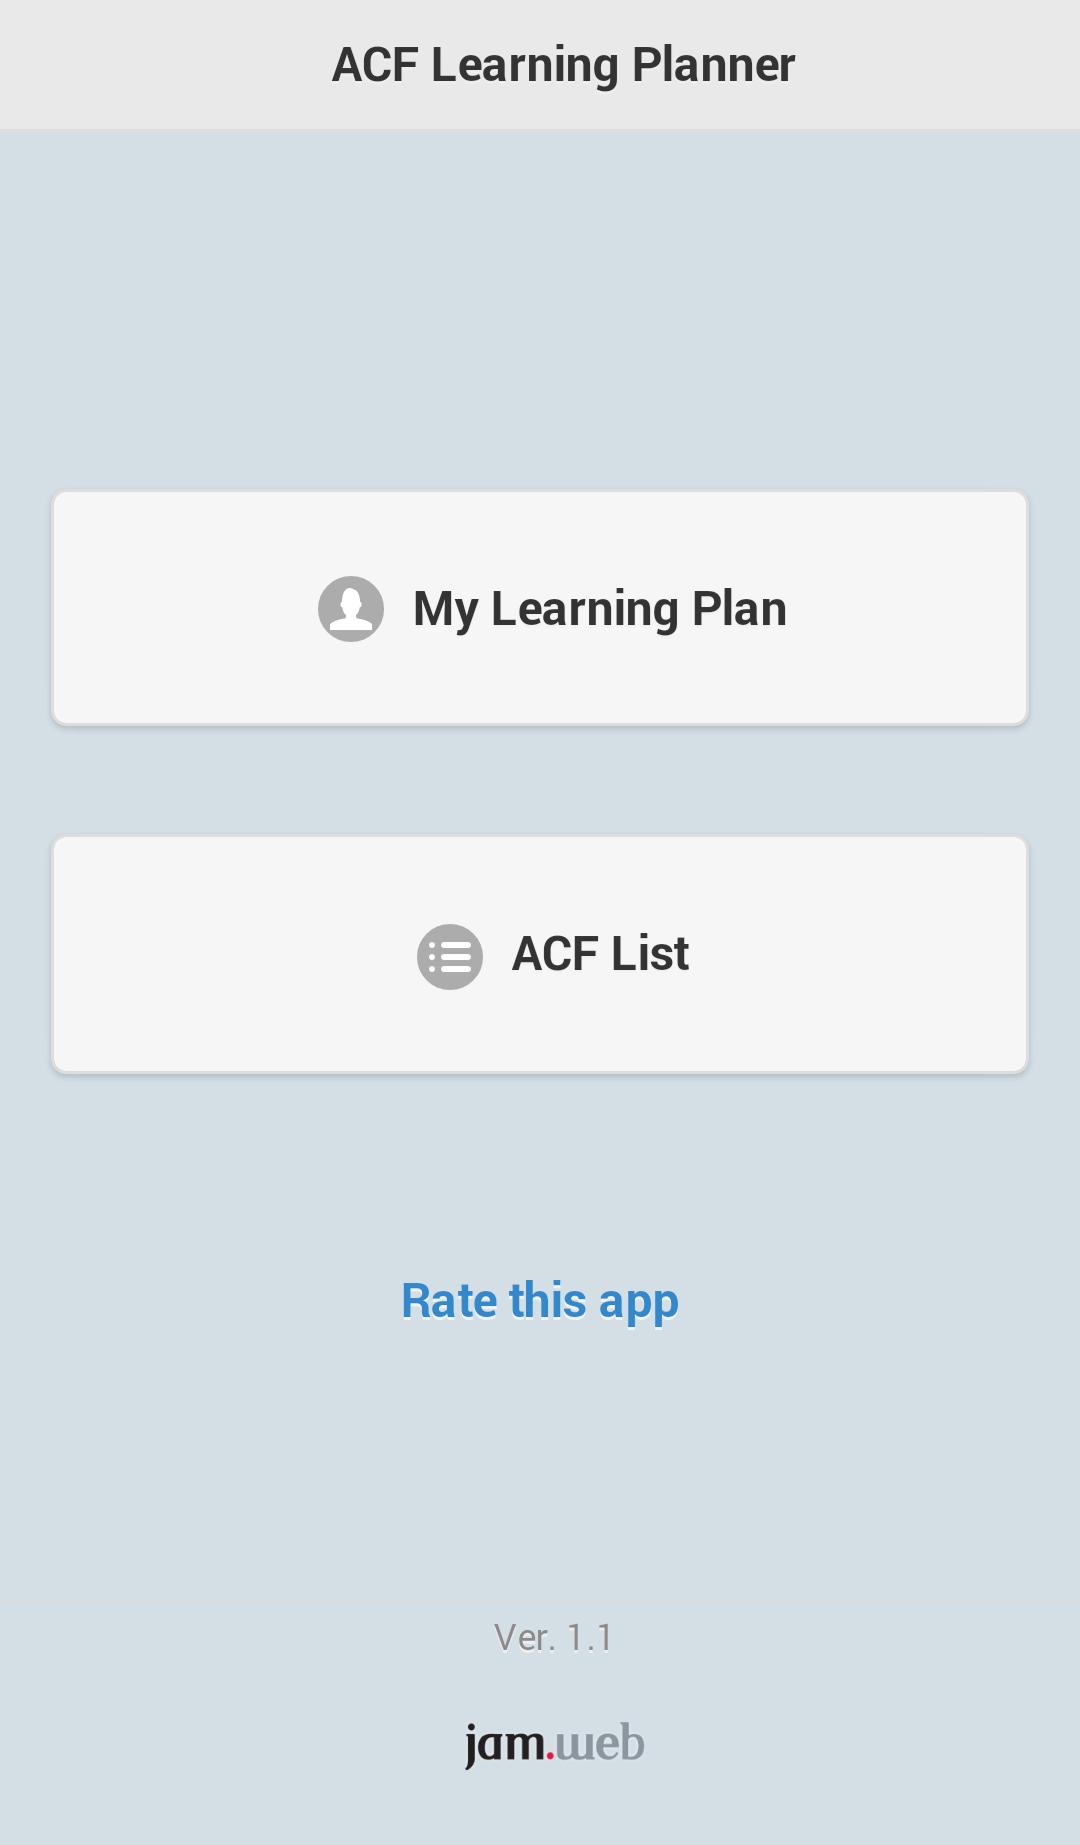Click the My Learning Plan card
1080x1845 pixels.
point(540,607)
